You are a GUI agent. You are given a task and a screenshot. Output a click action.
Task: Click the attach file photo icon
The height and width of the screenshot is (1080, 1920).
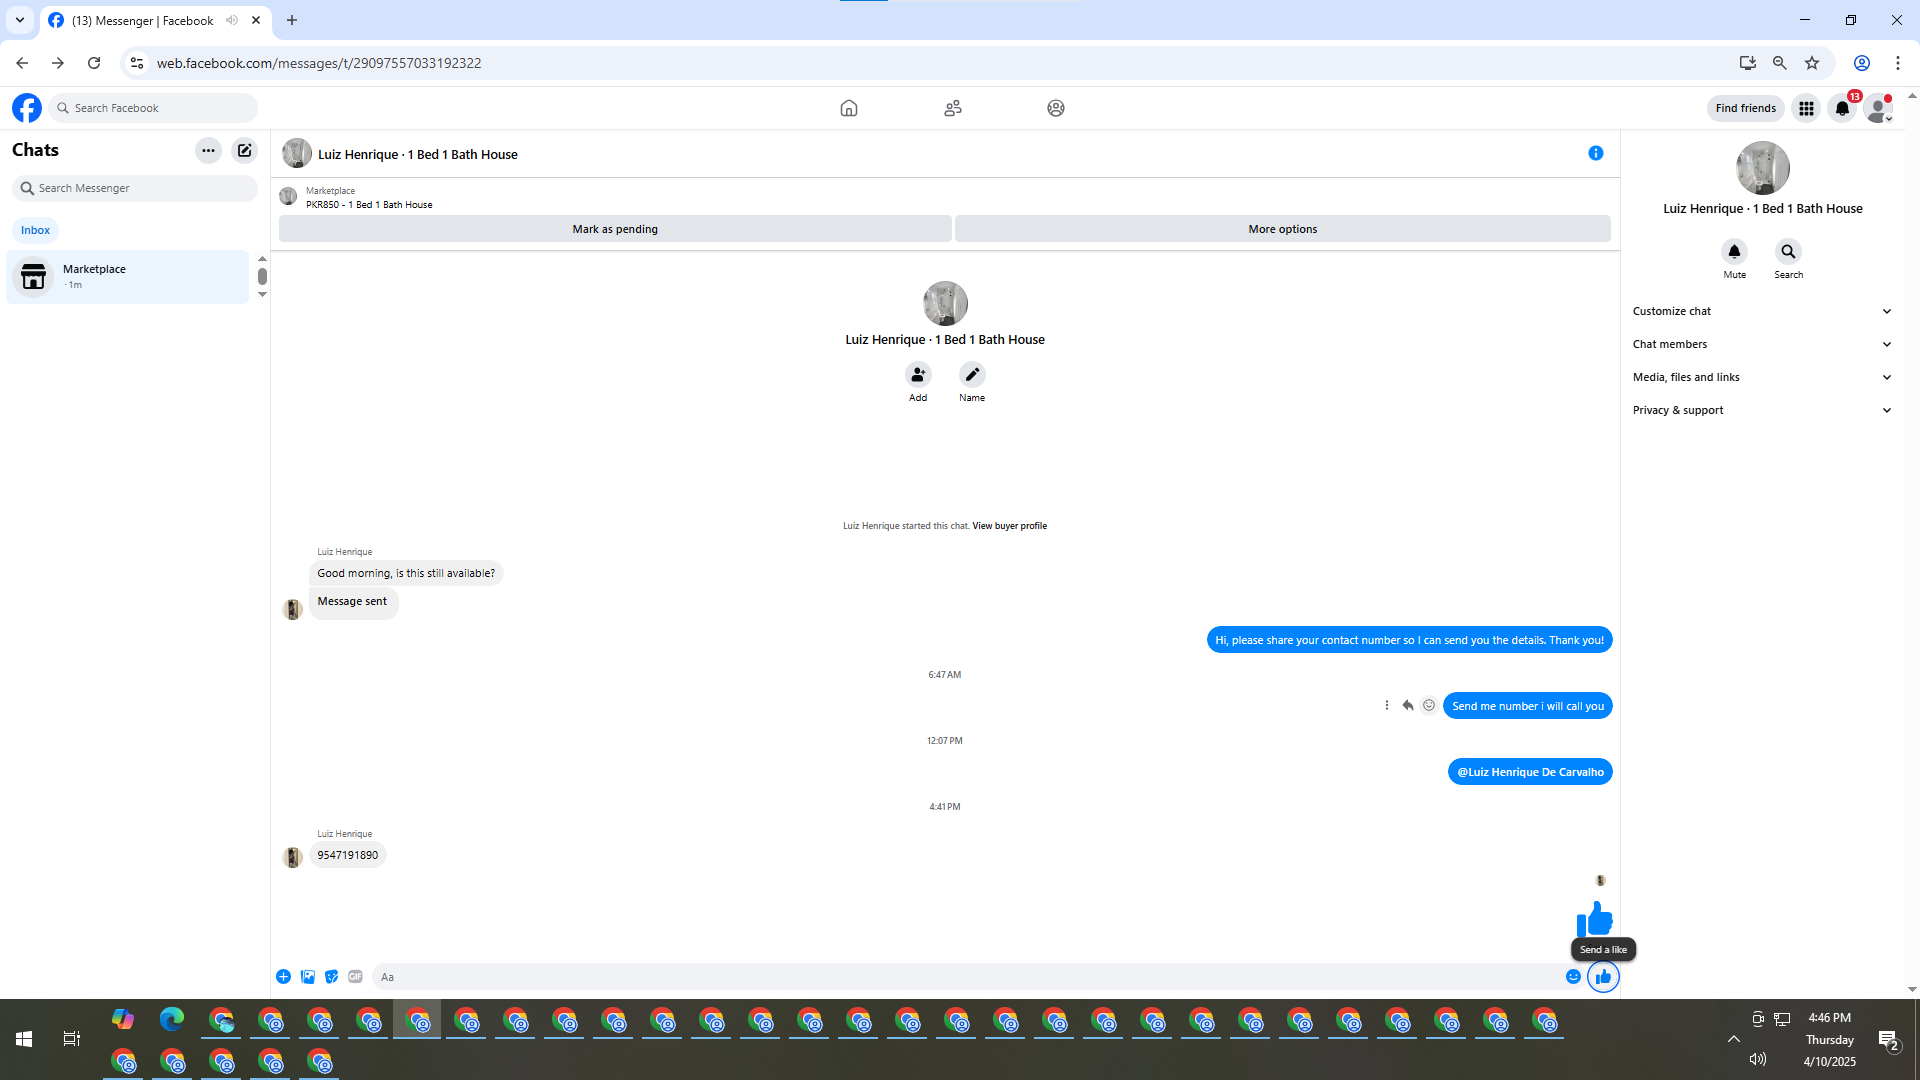[x=308, y=977]
